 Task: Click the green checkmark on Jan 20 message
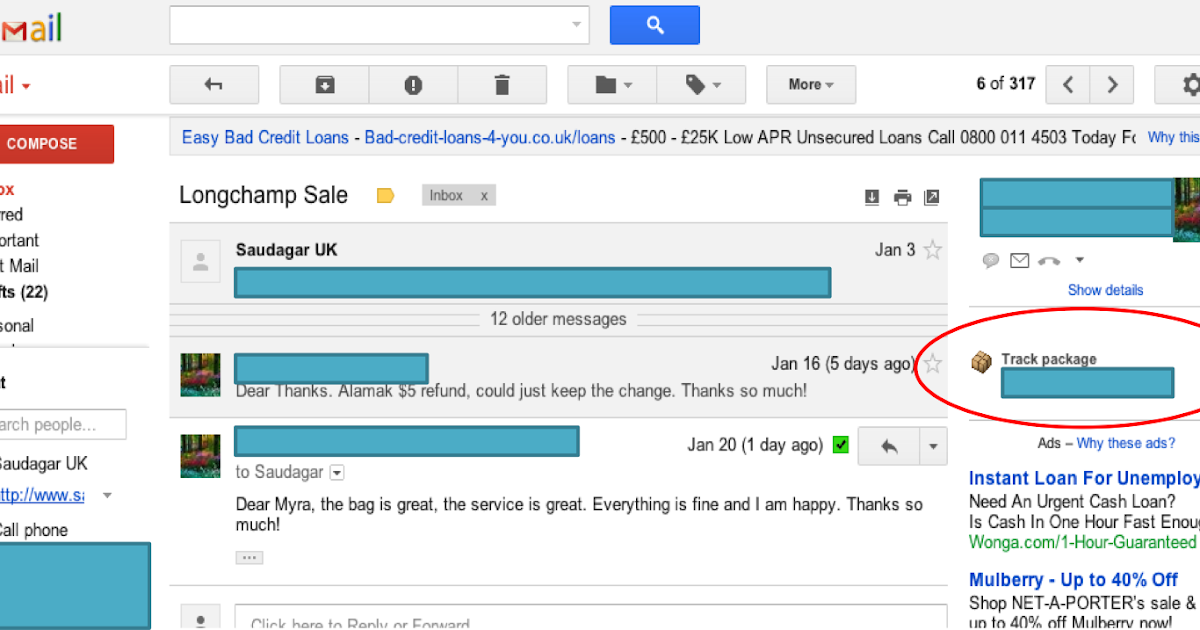coord(840,445)
